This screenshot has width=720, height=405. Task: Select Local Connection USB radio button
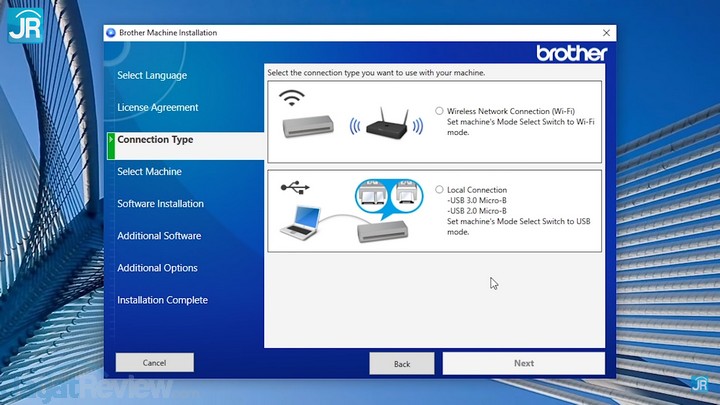tap(439, 190)
